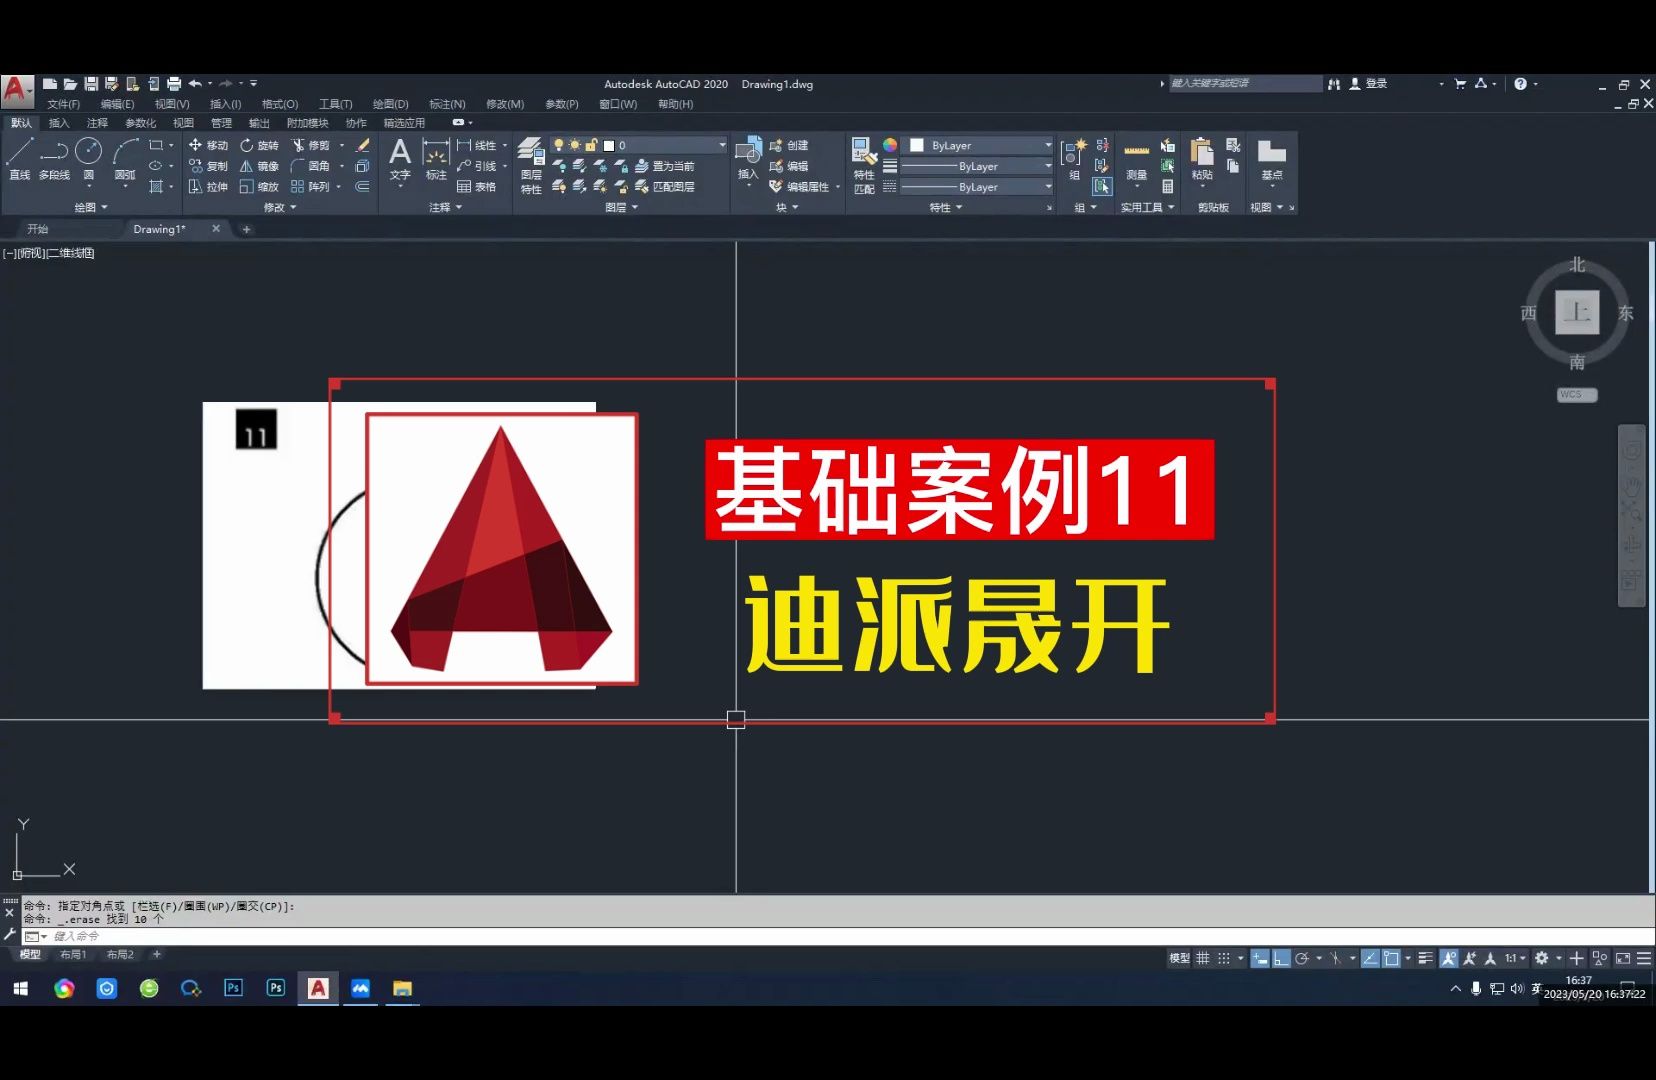Activate the 复制 (Copy) command

(x=208, y=166)
